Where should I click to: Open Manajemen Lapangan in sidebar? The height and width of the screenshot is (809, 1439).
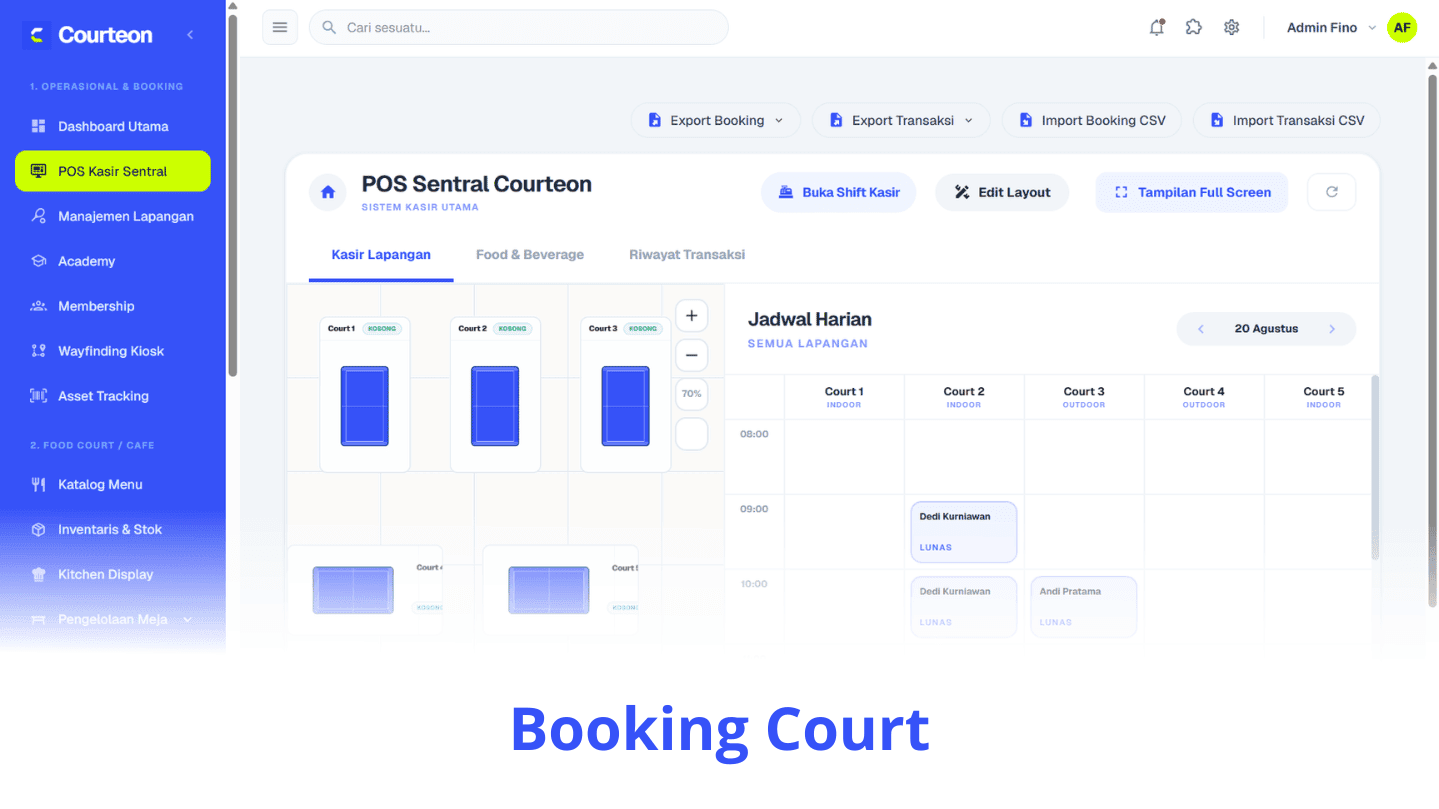click(x=113, y=216)
